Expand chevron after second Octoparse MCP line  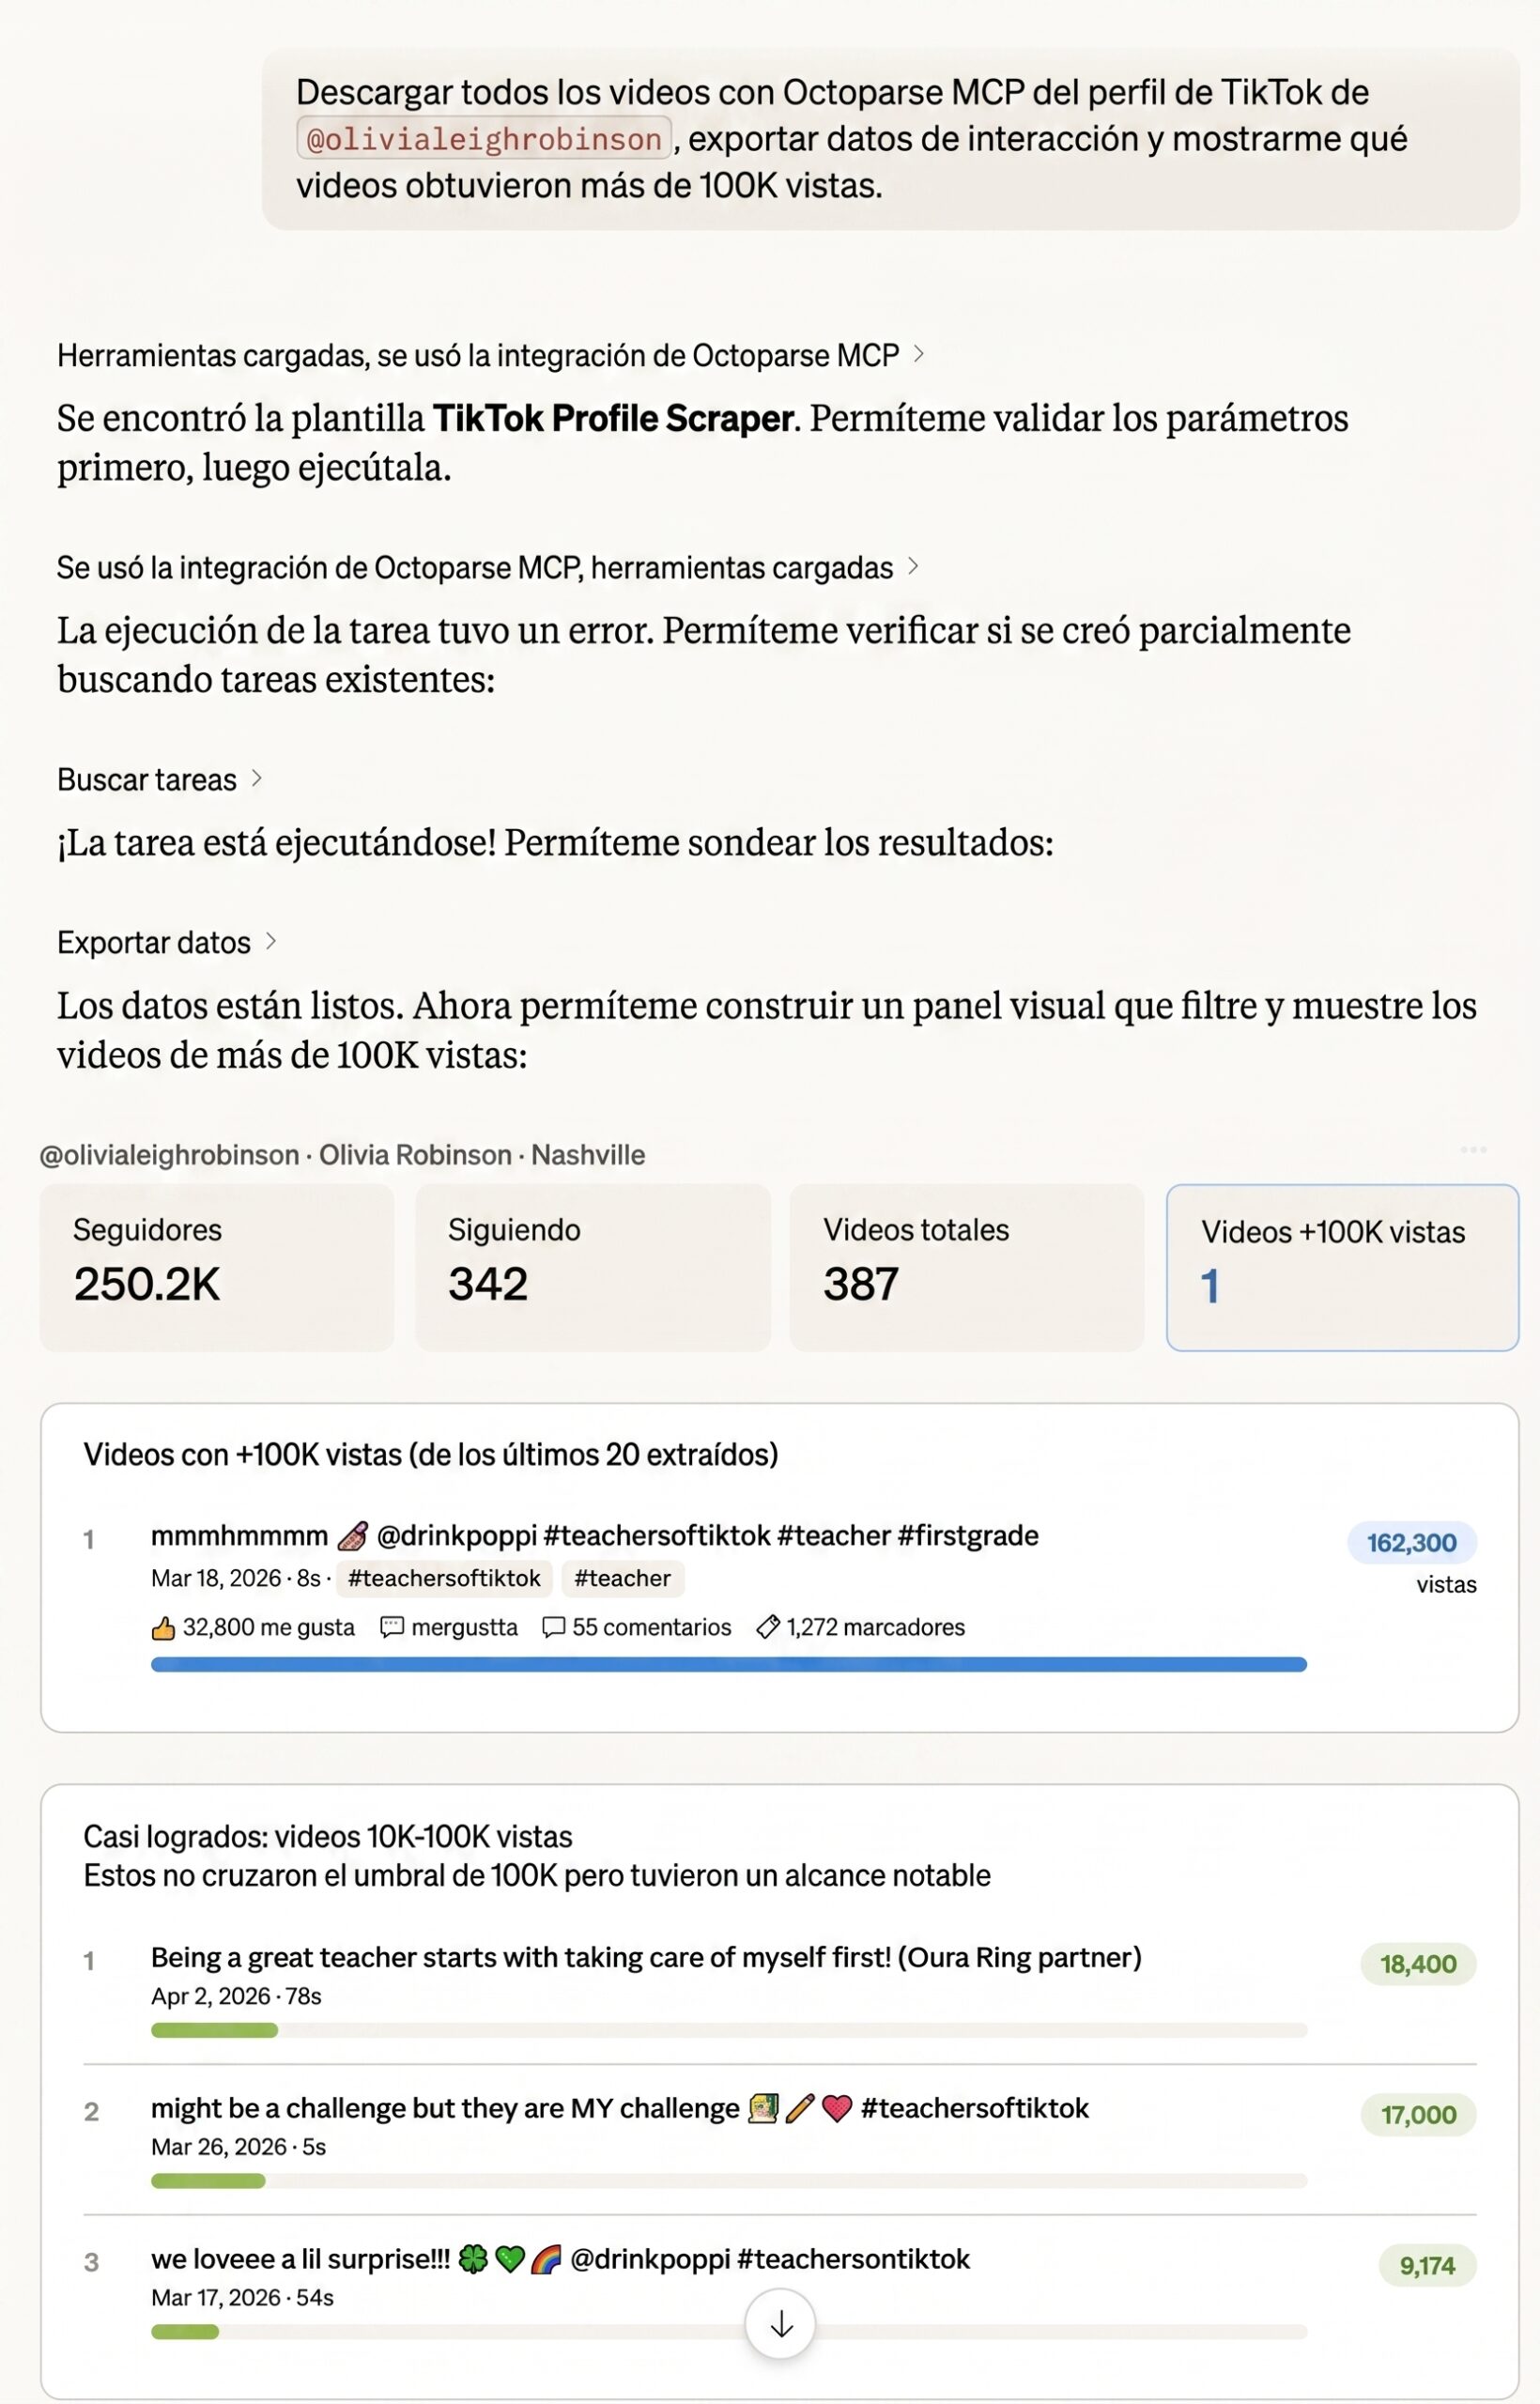tap(913, 567)
